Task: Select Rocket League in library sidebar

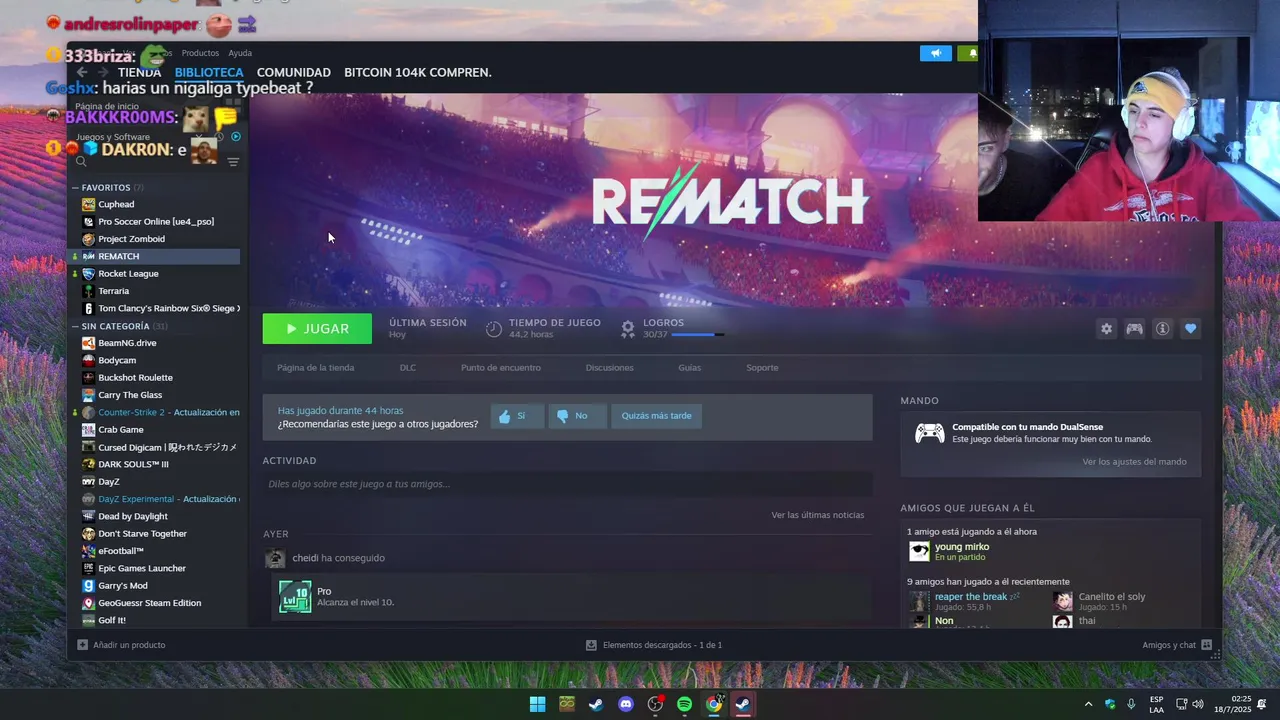Action: pyautogui.click(x=128, y=274)
